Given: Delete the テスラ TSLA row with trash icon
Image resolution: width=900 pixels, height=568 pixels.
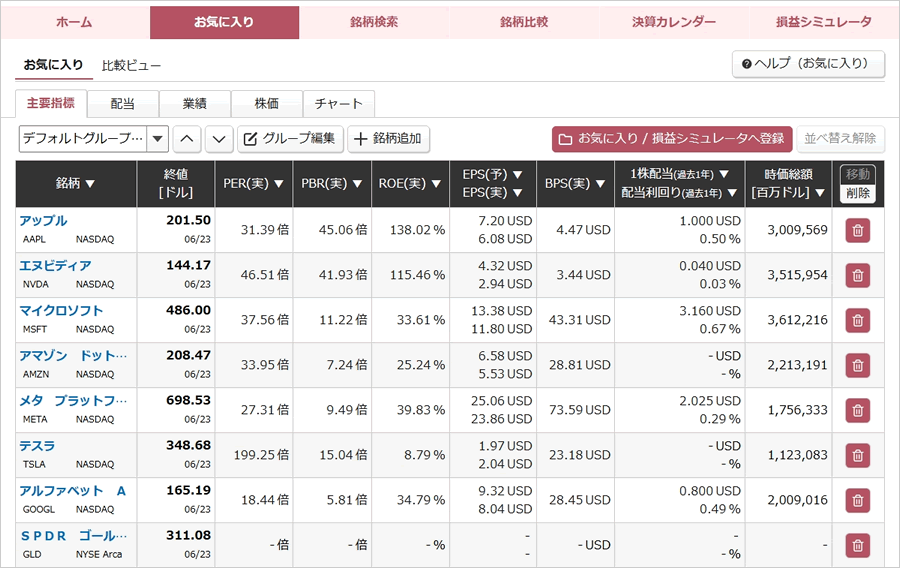Looking at the screenshot, I should click(x=858, y=455).
